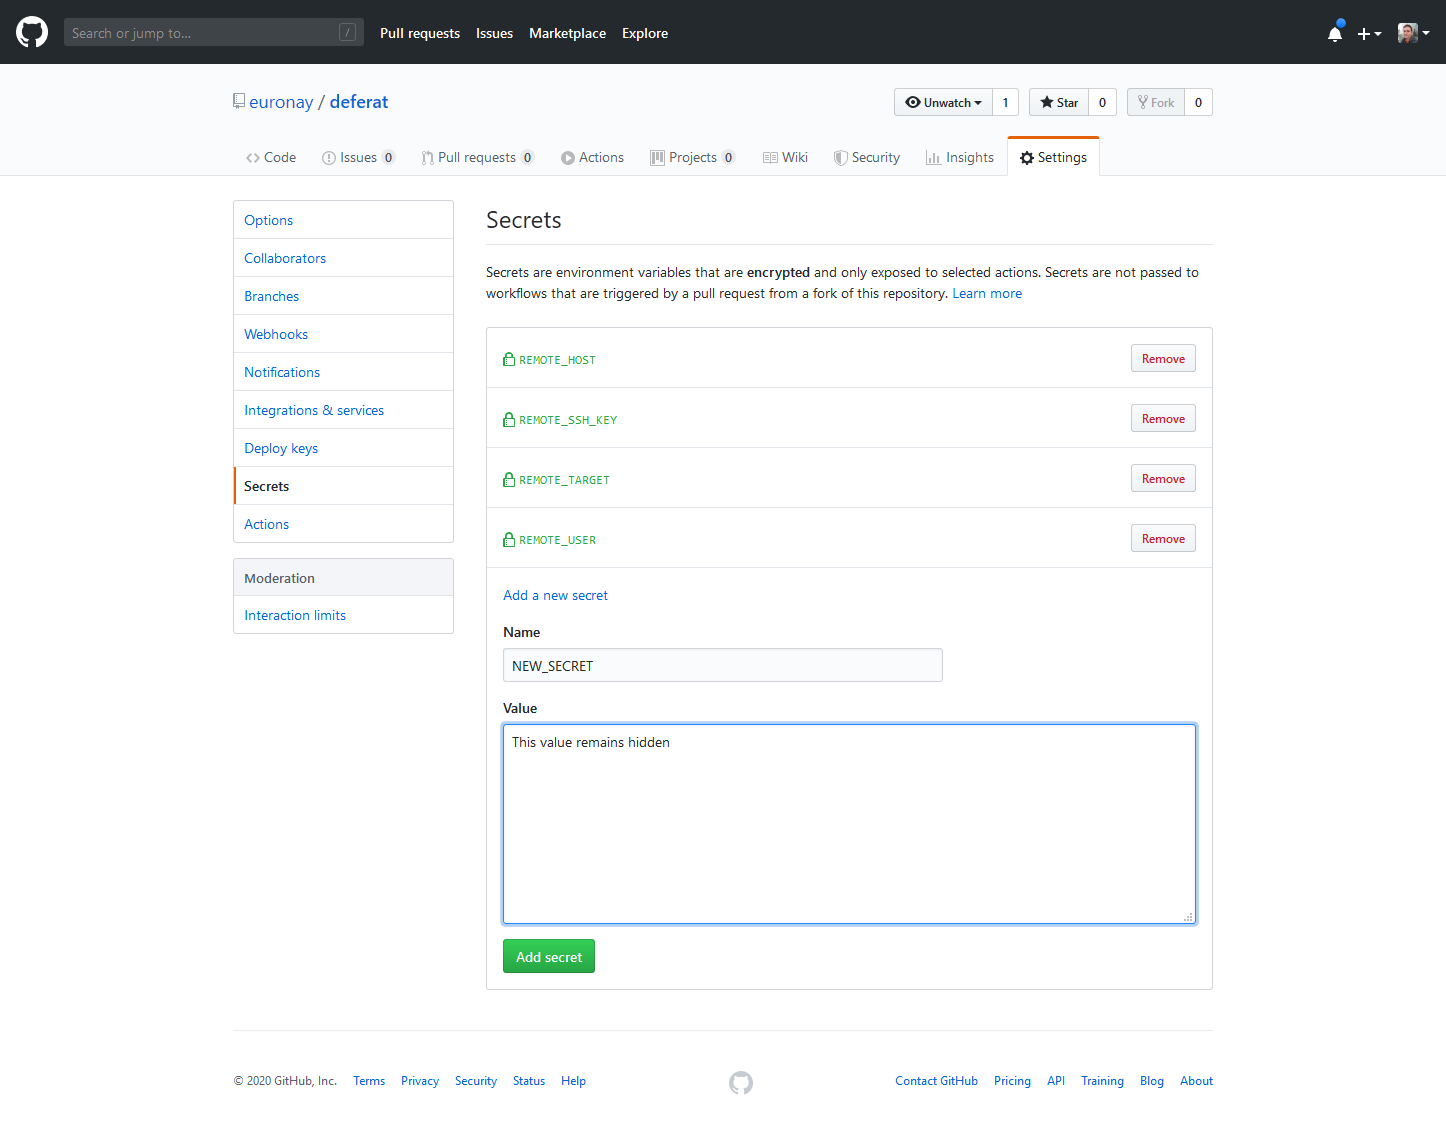Open the footer Privacy link

tap(420, 1081)
